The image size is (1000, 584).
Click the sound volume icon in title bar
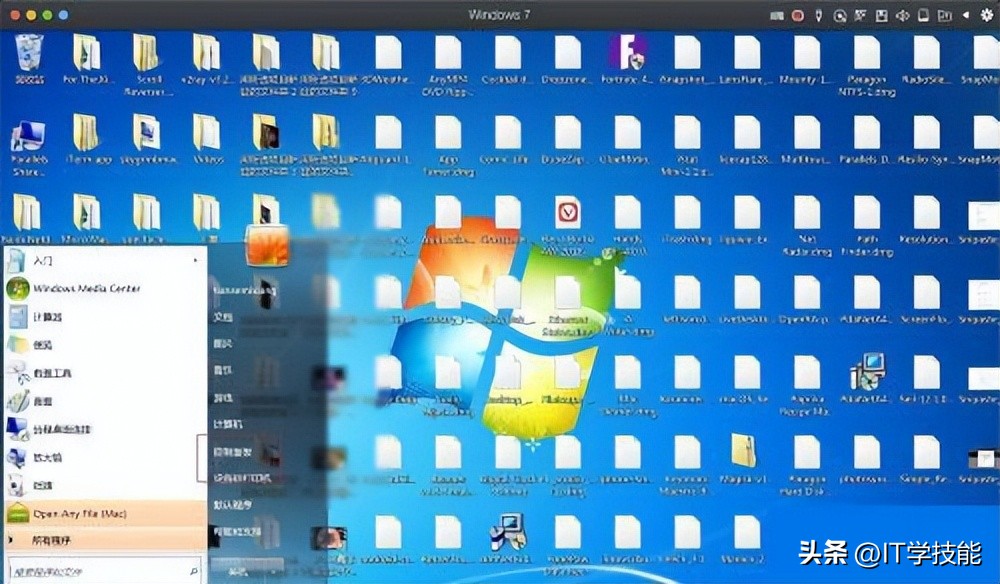click(903, 15)
